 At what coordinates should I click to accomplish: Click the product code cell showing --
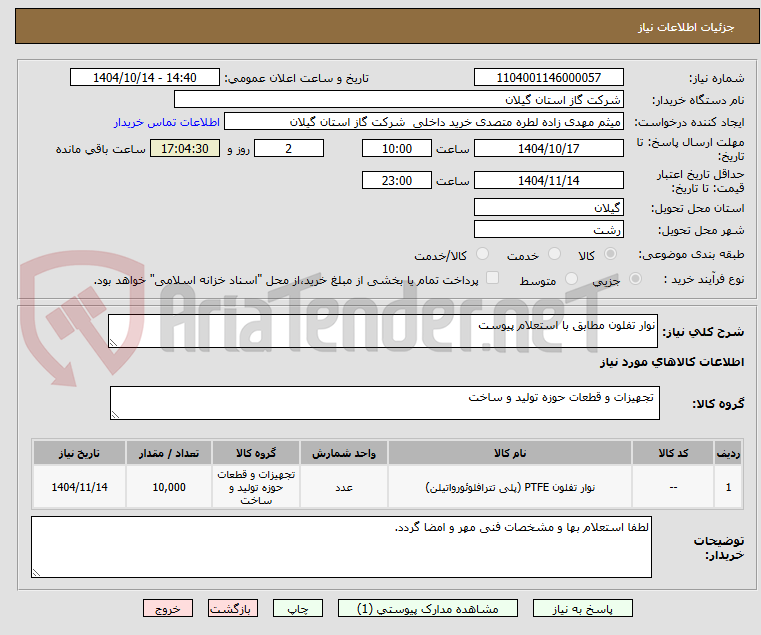coord(673,487)
